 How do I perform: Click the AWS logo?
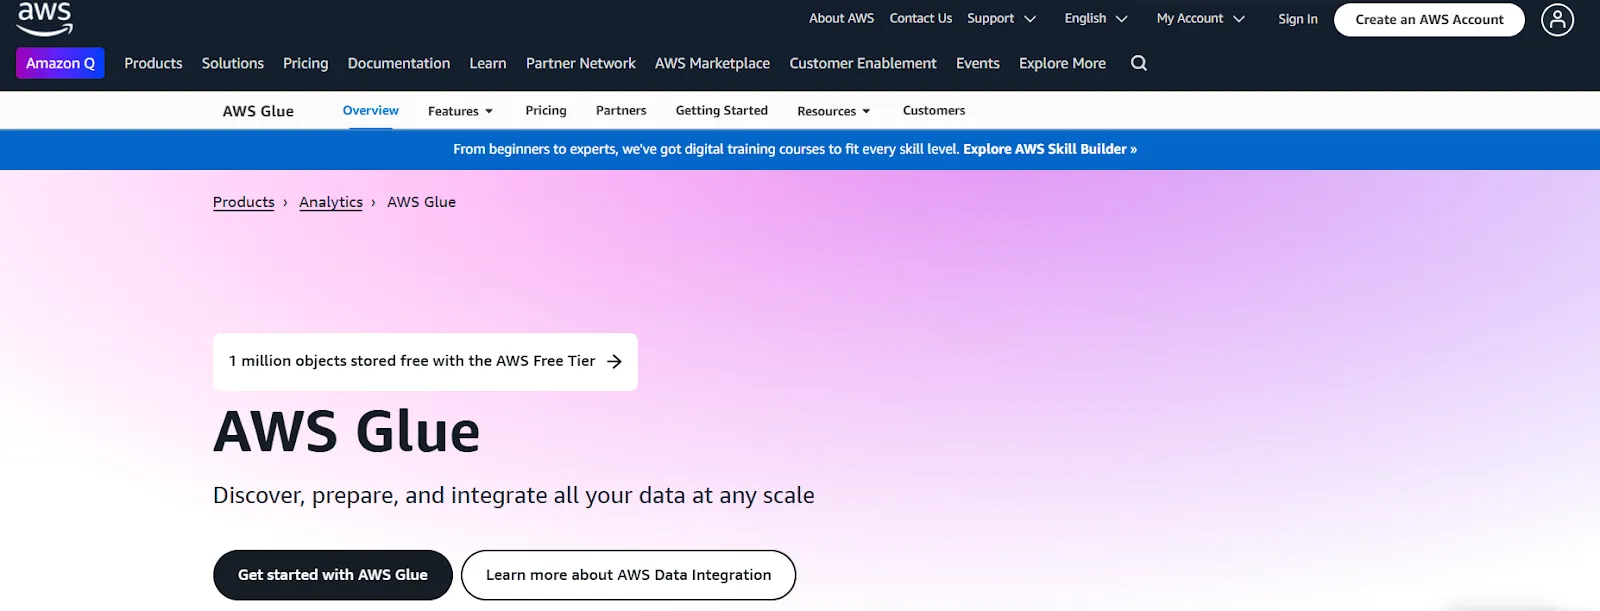45,18
